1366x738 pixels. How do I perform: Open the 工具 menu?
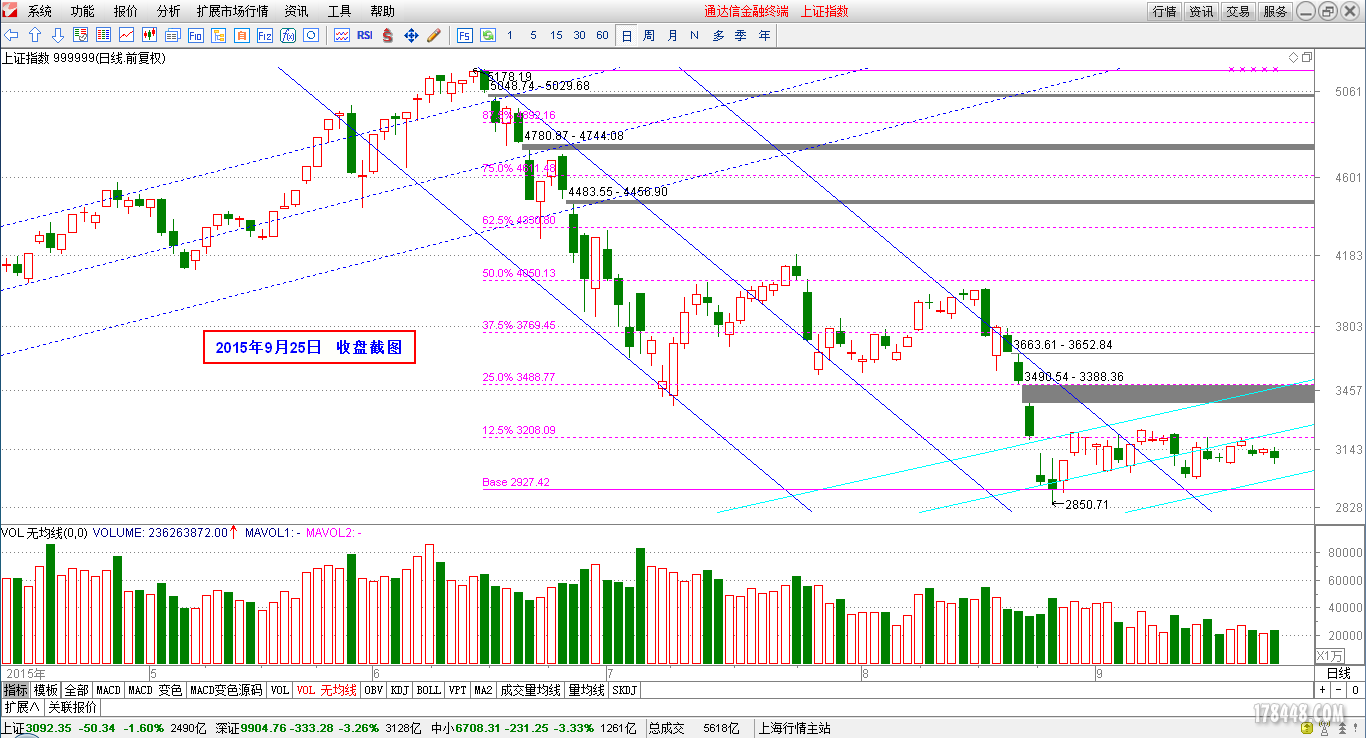point(339,11)
